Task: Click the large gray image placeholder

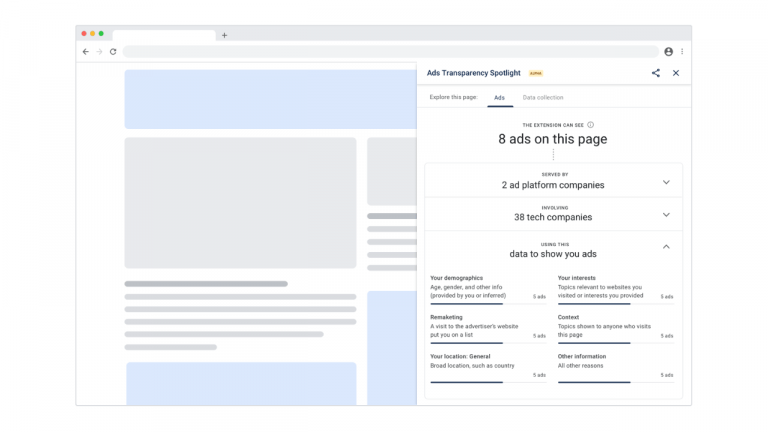Action: (240, 203)
